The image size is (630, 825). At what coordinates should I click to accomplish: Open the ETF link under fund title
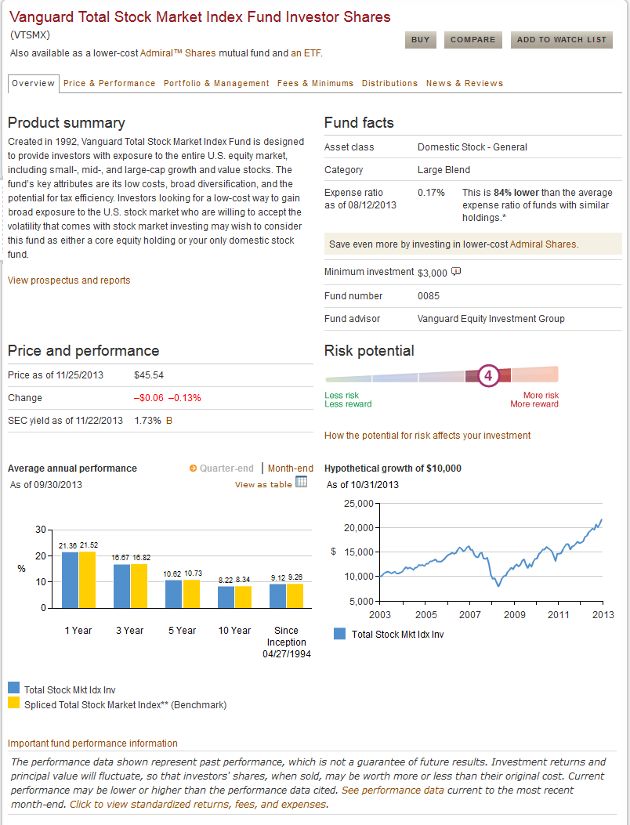pos(313,53)
